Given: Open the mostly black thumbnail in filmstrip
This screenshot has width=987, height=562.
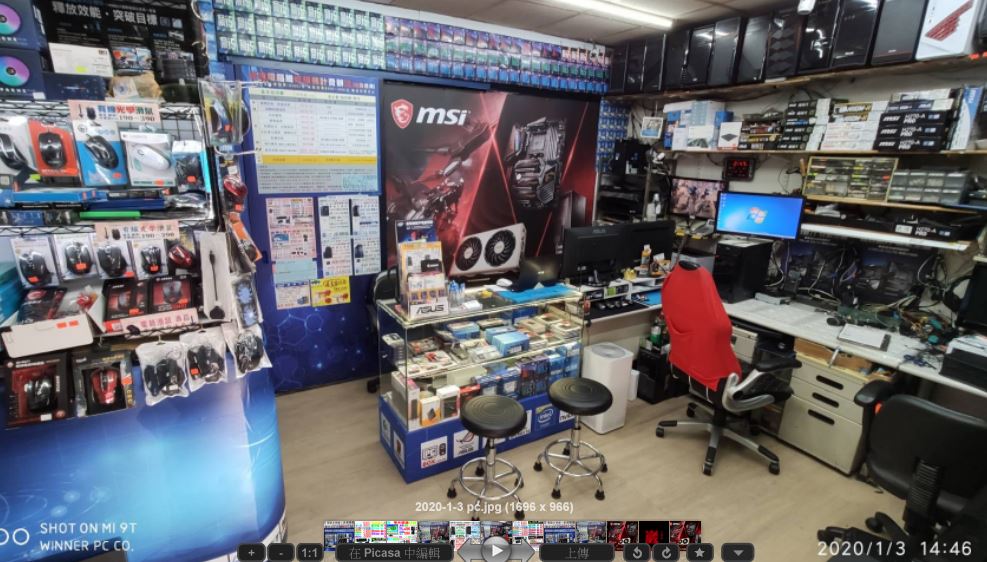Looking at the screenshot, I should [653, 532].
